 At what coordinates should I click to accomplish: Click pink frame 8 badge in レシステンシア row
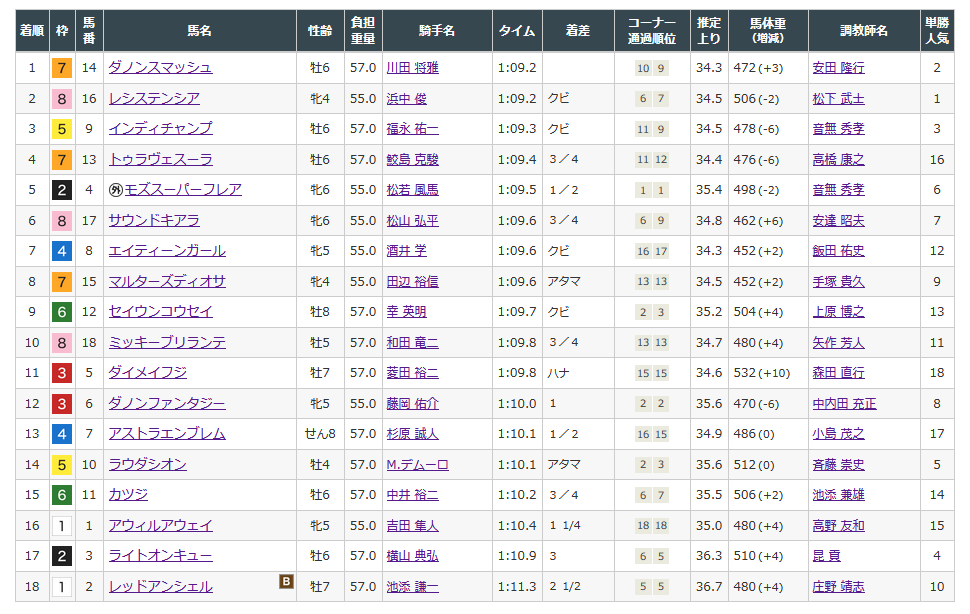[x=62, y=99]
